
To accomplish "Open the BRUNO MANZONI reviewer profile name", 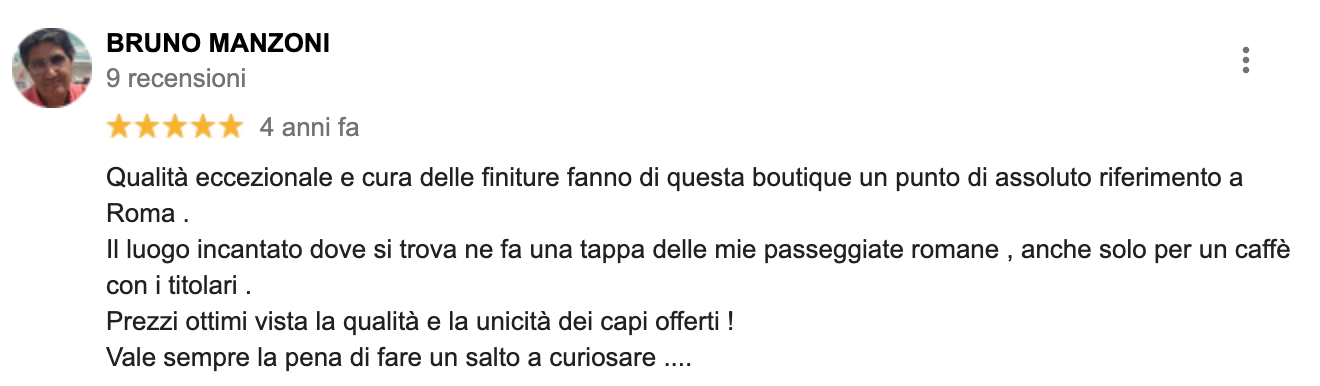I will 218,43.
